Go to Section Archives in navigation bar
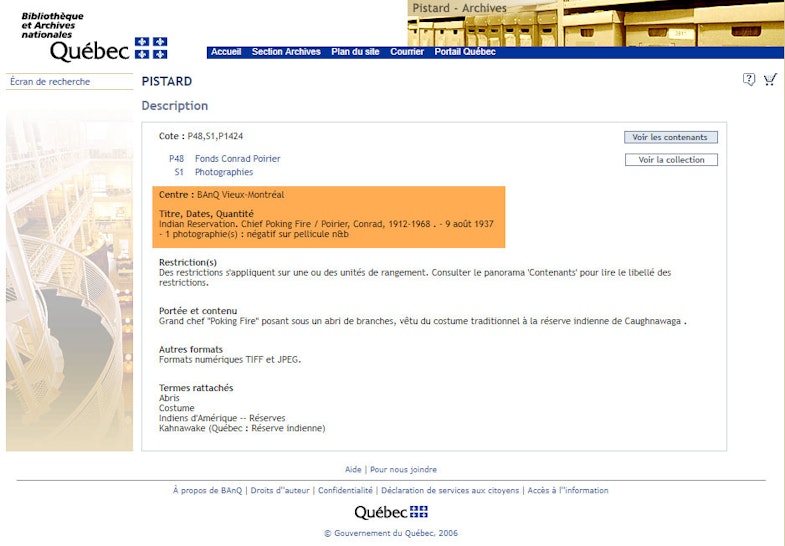Image resolution: width=785 pixels, height=546 pixels. click(286, 52)
